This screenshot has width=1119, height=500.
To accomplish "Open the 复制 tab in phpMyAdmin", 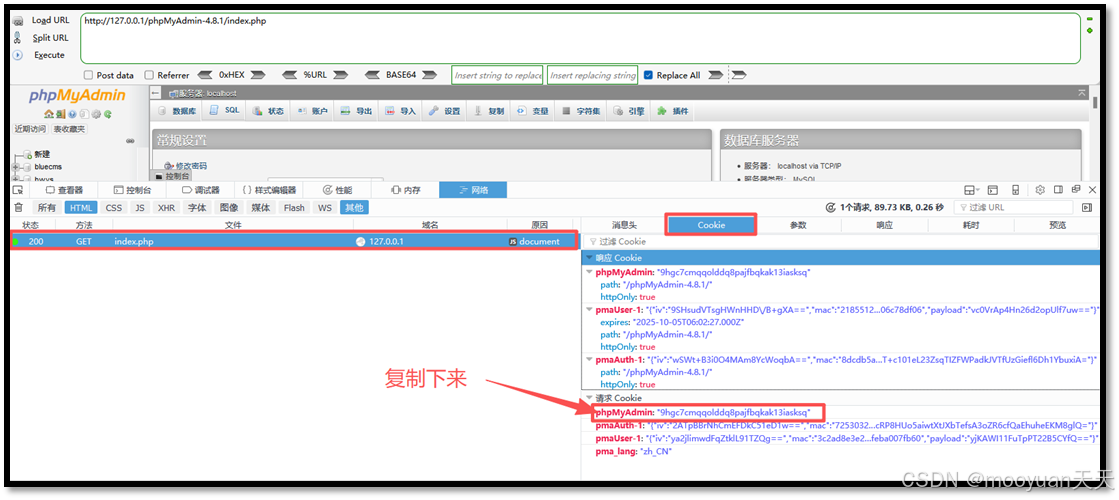I will click(x=490, y=111).
